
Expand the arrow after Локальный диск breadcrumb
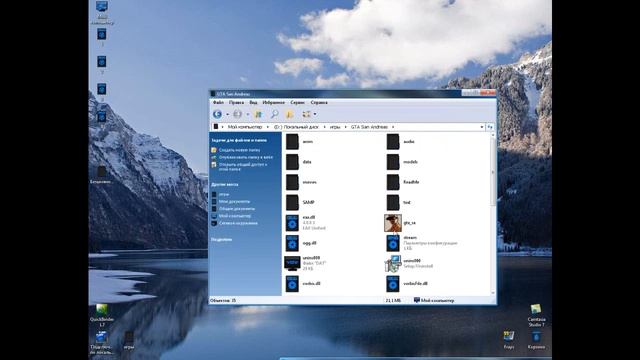[x=324, y=127]
